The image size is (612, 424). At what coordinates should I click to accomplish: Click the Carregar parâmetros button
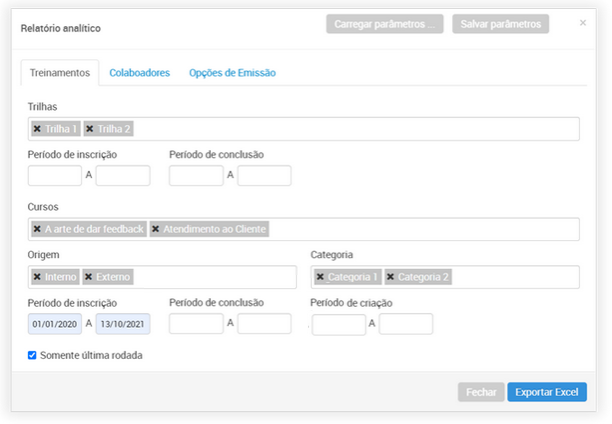tap(385, 24)
